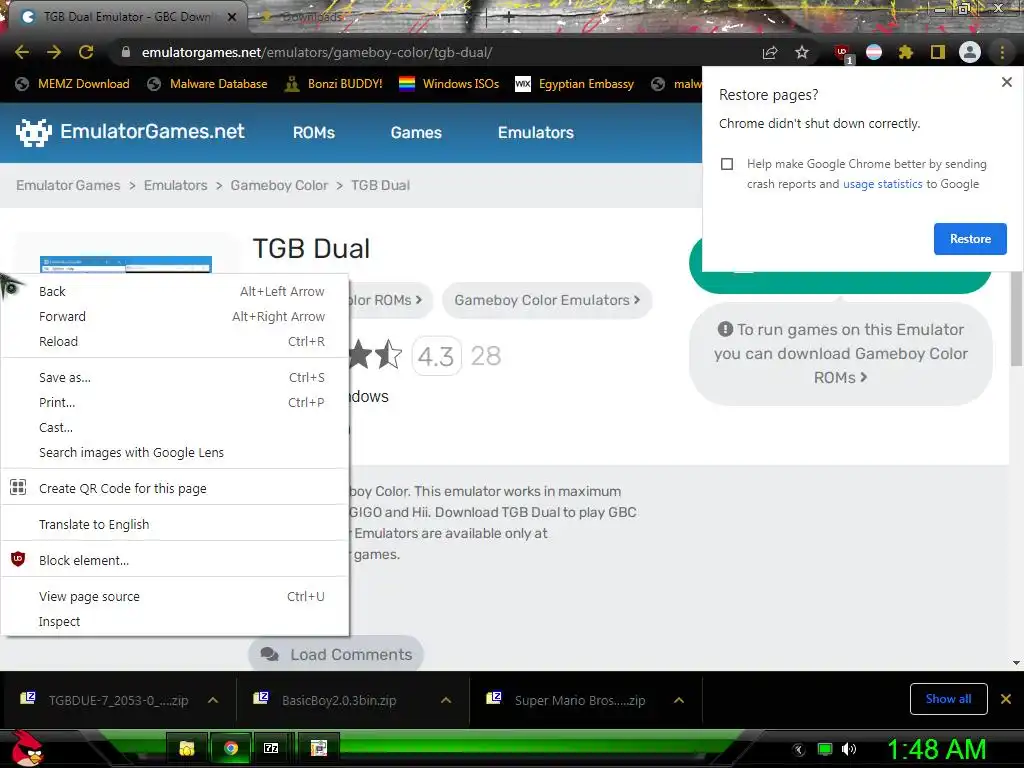Click the 1:48 AM taskbar clock
Viewport: 1024px width, 768px height.
936,749
